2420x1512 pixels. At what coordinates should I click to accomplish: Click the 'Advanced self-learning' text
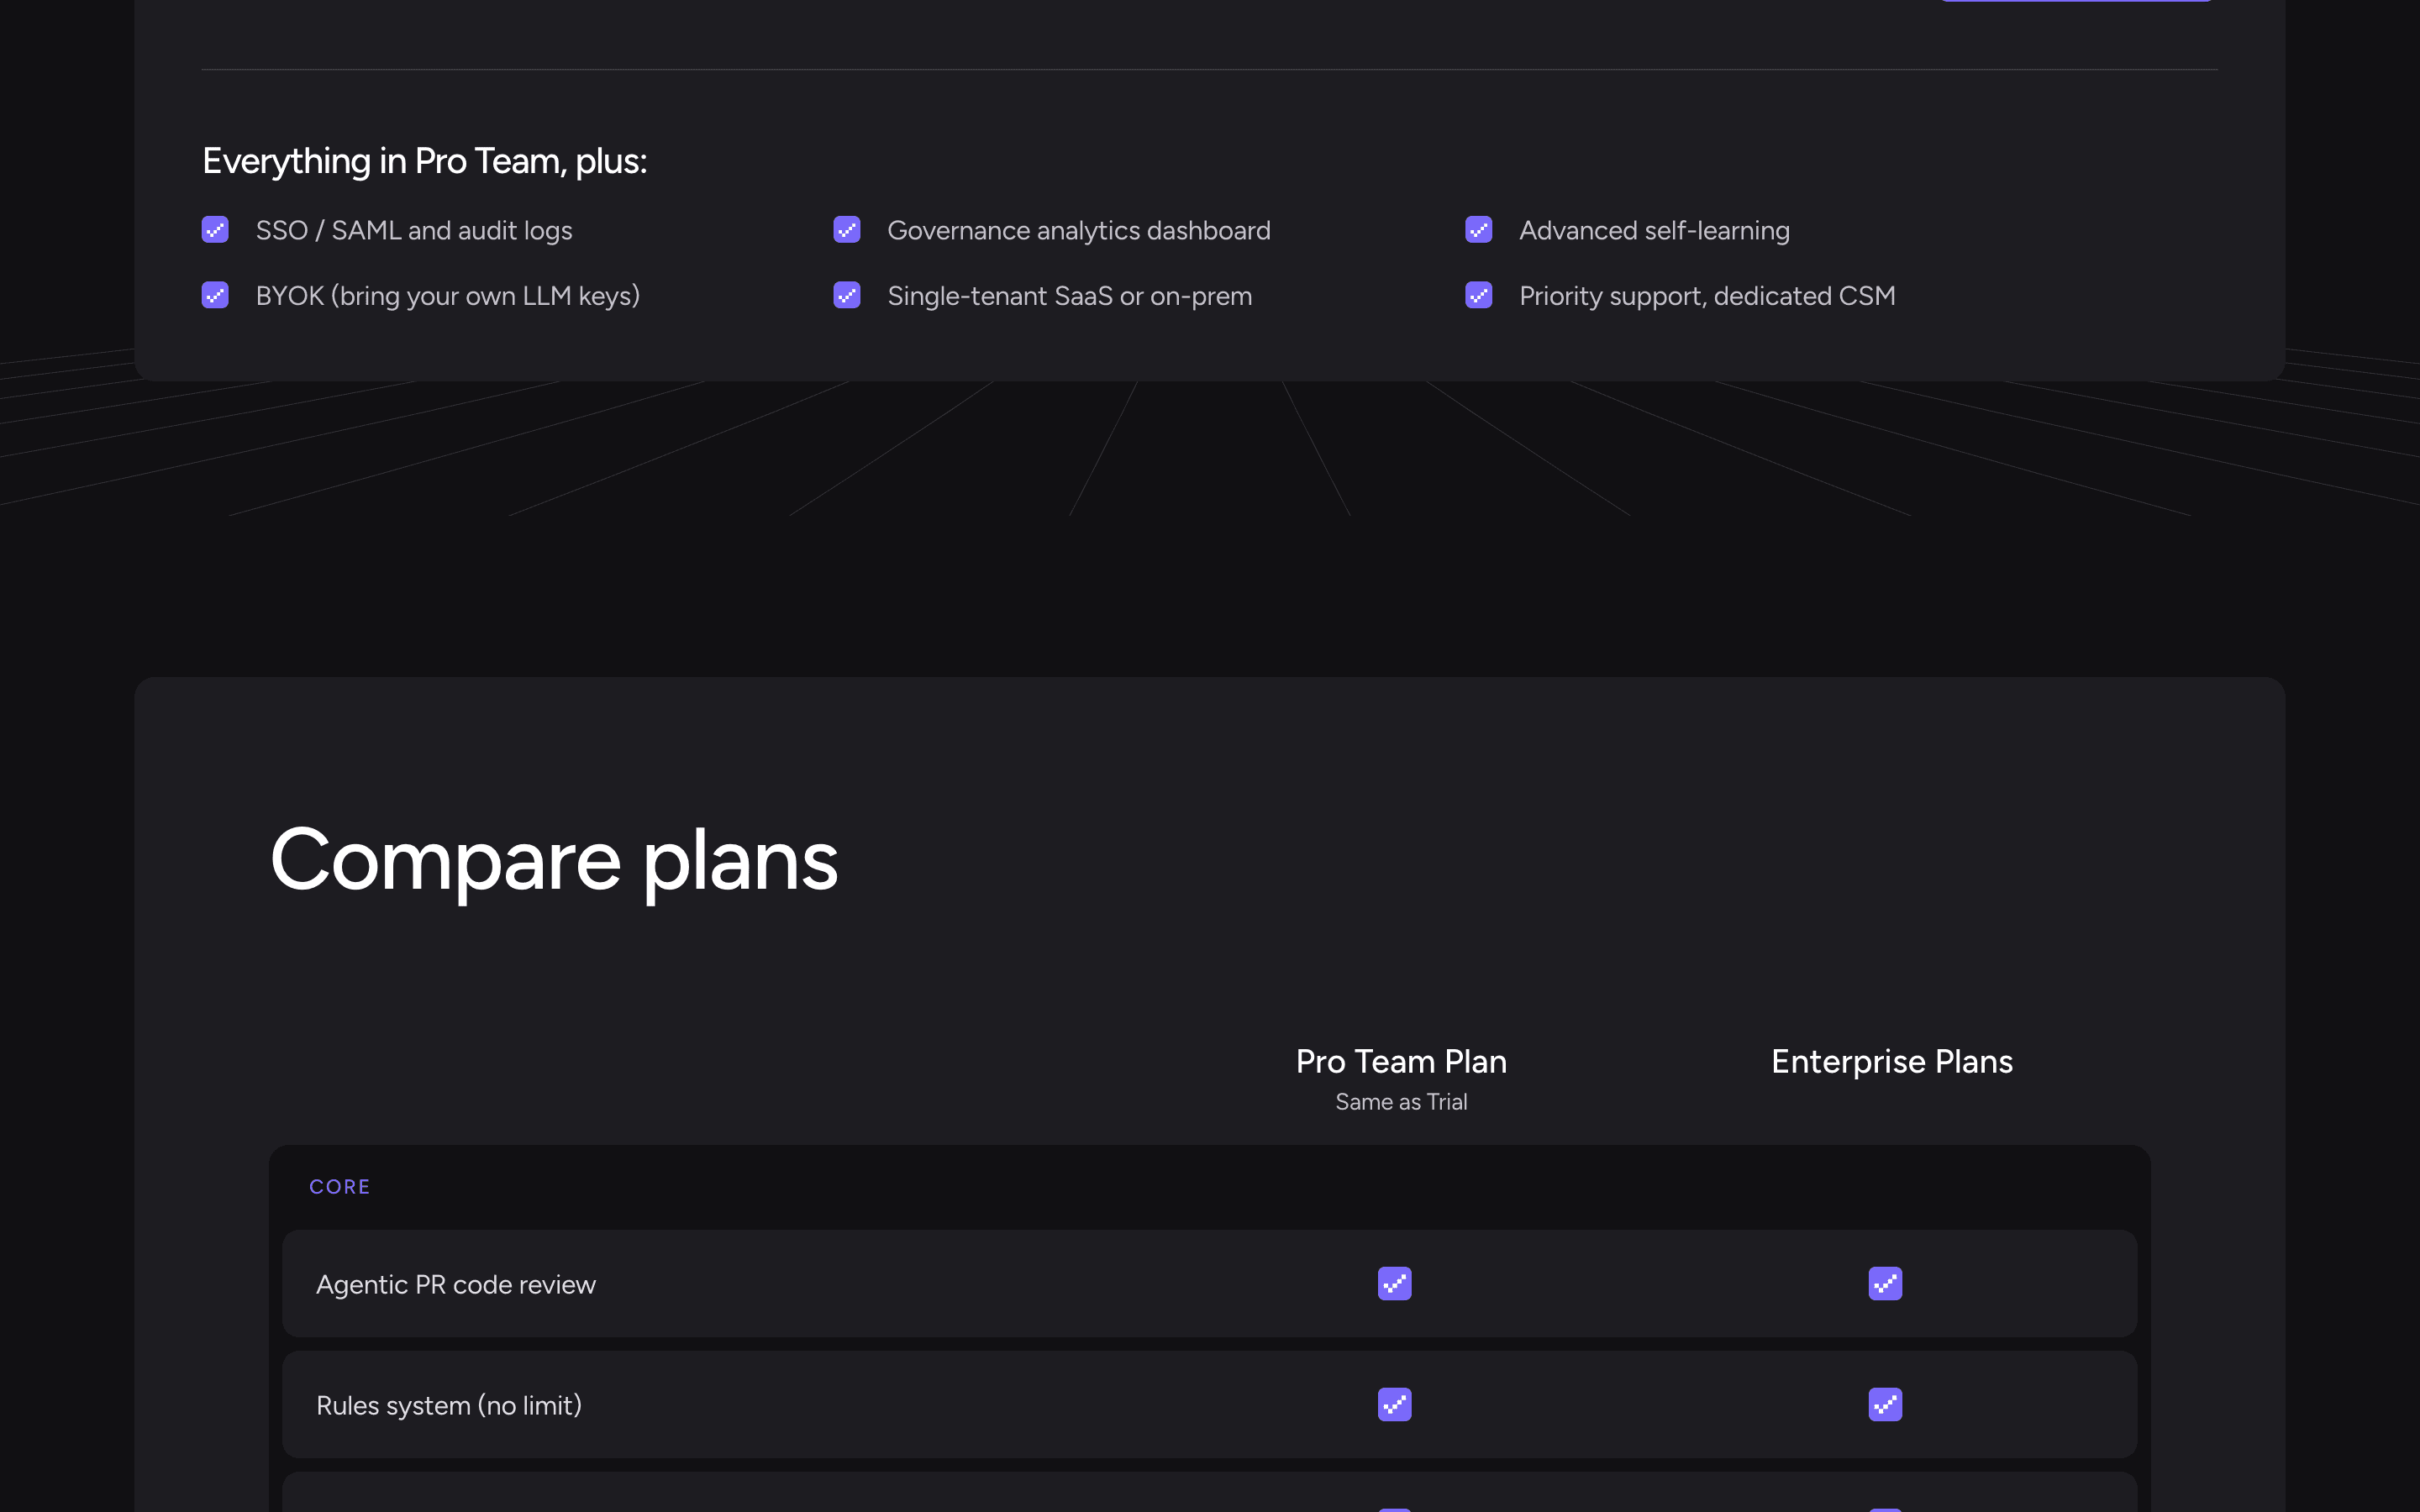tap(1655, 230)
